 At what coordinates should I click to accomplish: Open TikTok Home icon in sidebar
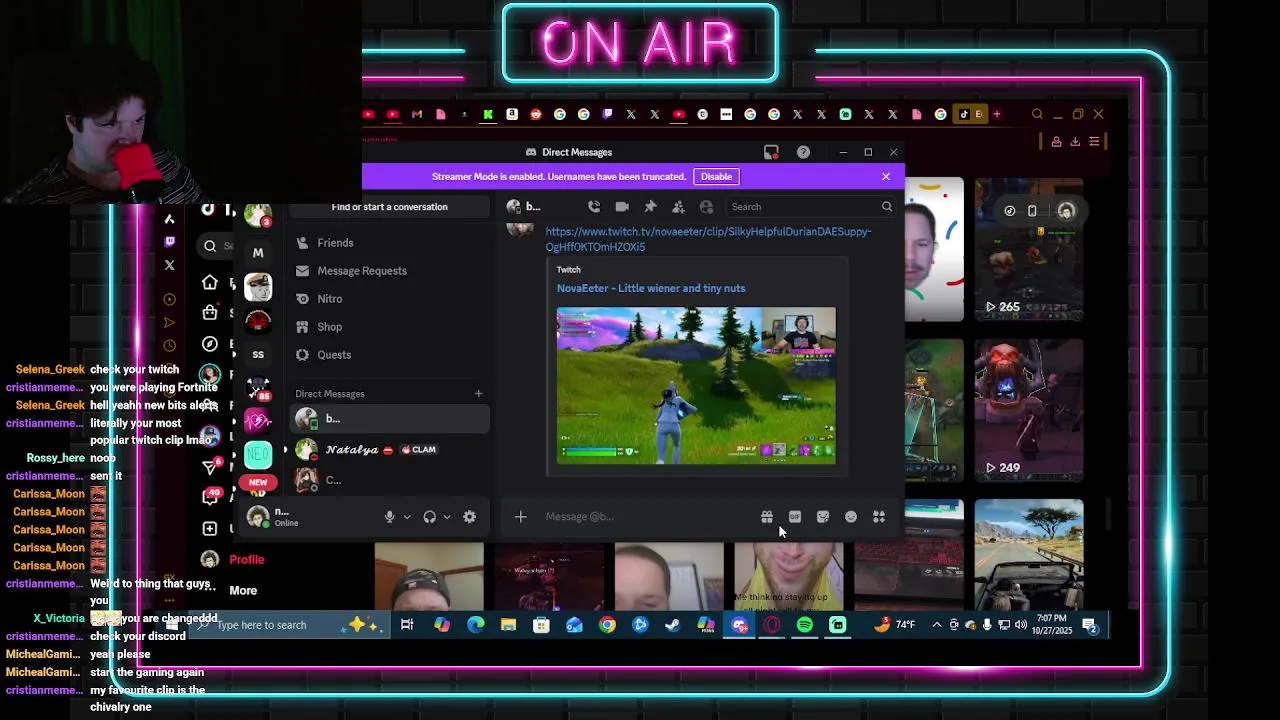coord(209,283)
